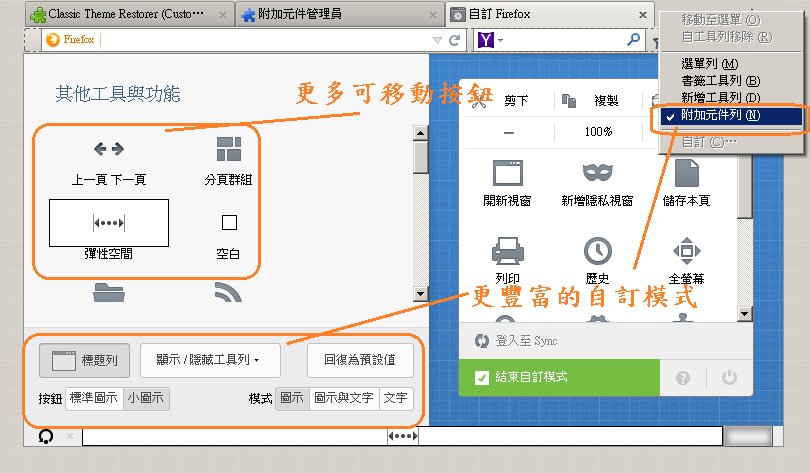This screenshot has height=473, width=810.
Task: Open New Window (開新視窗) icon
Action: (508, 172)
